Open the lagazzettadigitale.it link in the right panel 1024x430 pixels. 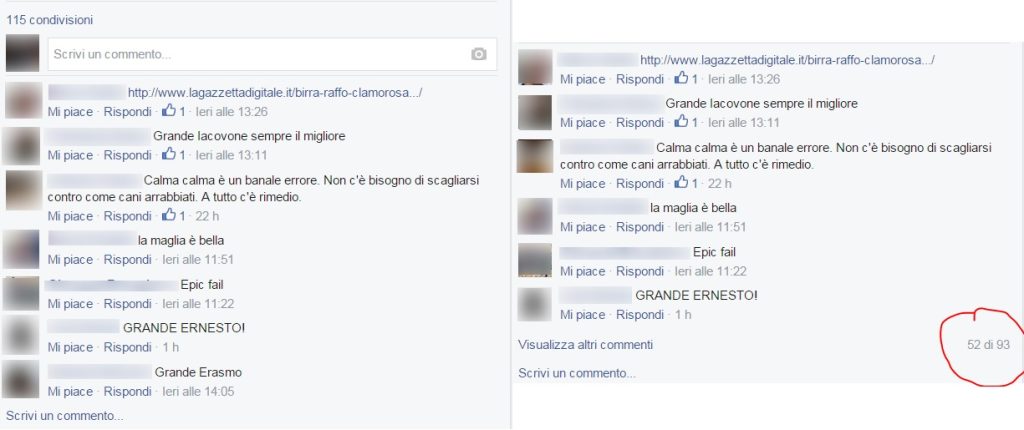[x=788, y=60]
